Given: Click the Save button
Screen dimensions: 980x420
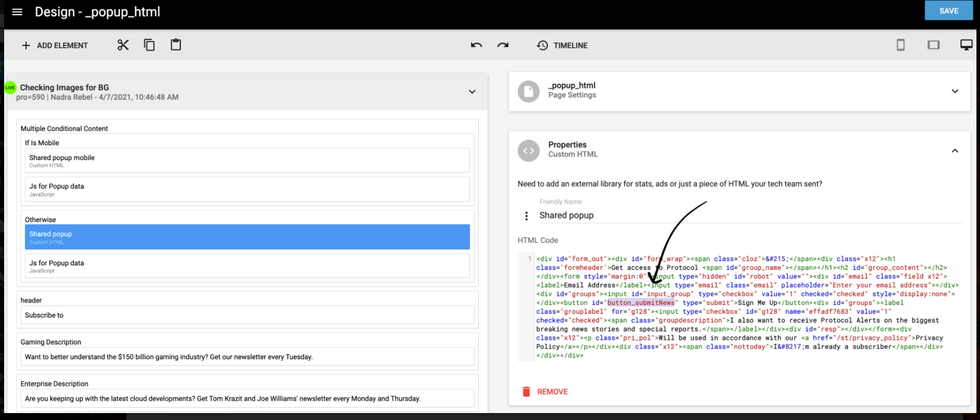Looking at the screenshot, I should (x=948, y=11).
